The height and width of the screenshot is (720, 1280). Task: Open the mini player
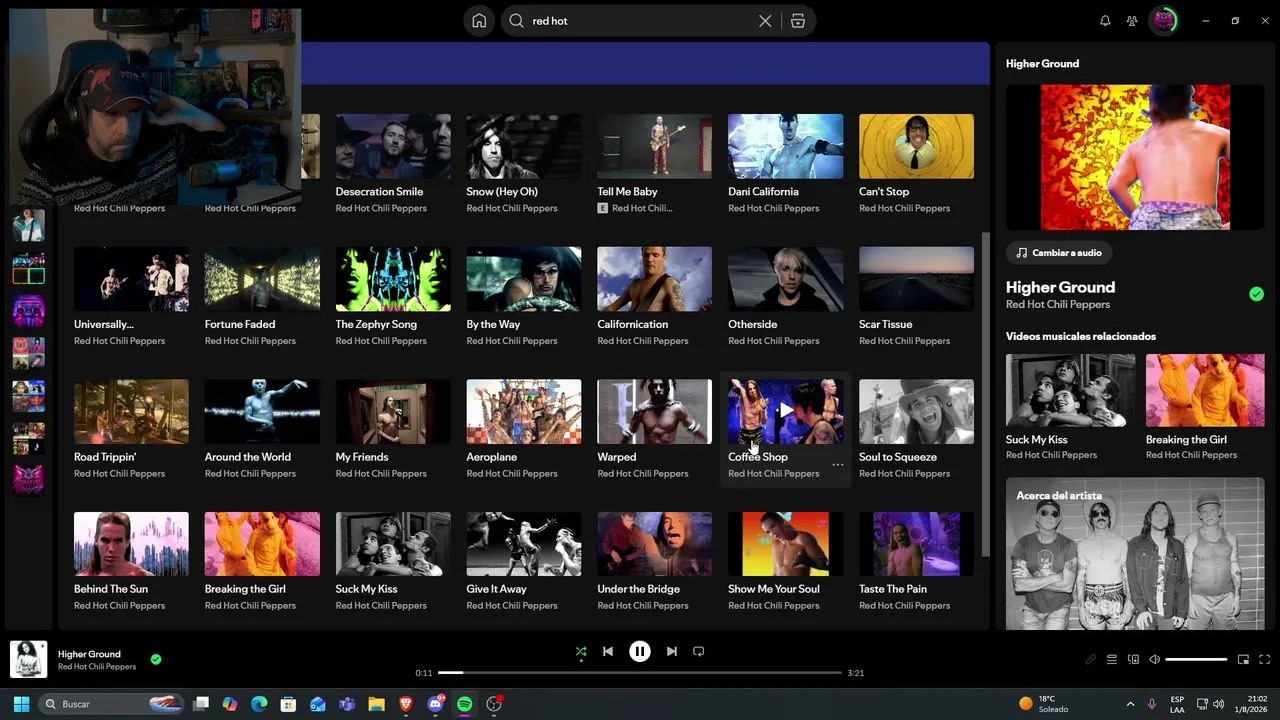click(1243, 660)
